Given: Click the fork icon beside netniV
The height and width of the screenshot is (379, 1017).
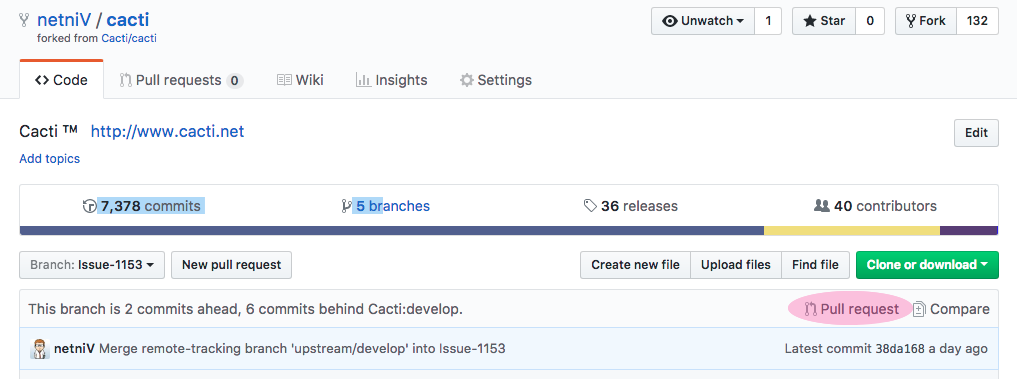Looking at the screenshot, I should click(x=25, y=20).
